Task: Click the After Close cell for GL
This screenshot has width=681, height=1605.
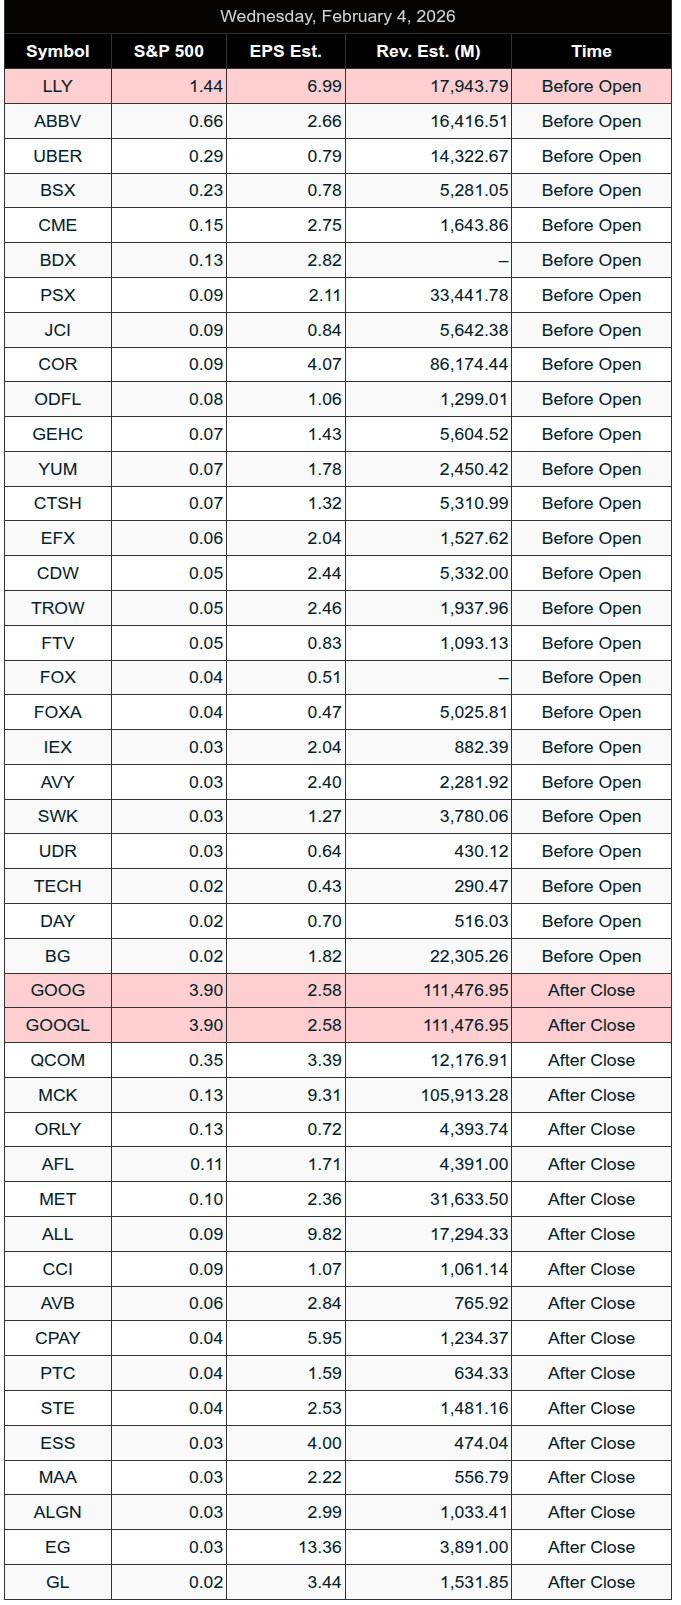Action: click(591, 1582)
